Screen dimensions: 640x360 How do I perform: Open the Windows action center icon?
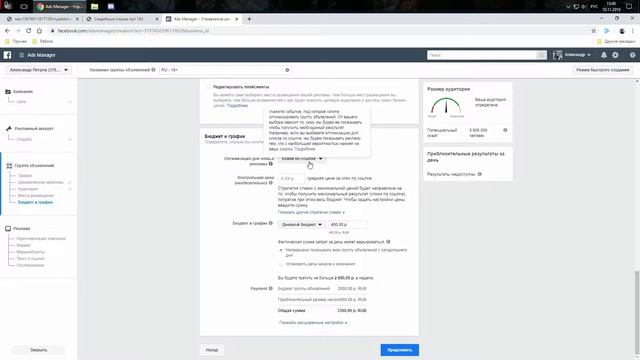pyautogui.click(x=629, y=7)
